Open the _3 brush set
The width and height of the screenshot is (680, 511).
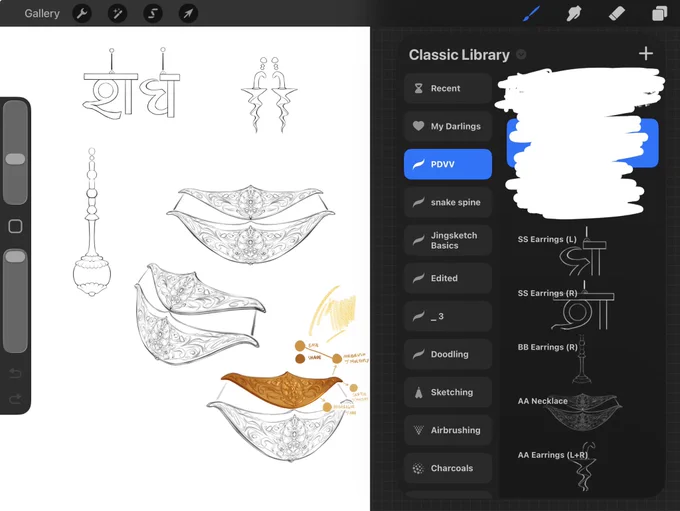click(448, 316)
